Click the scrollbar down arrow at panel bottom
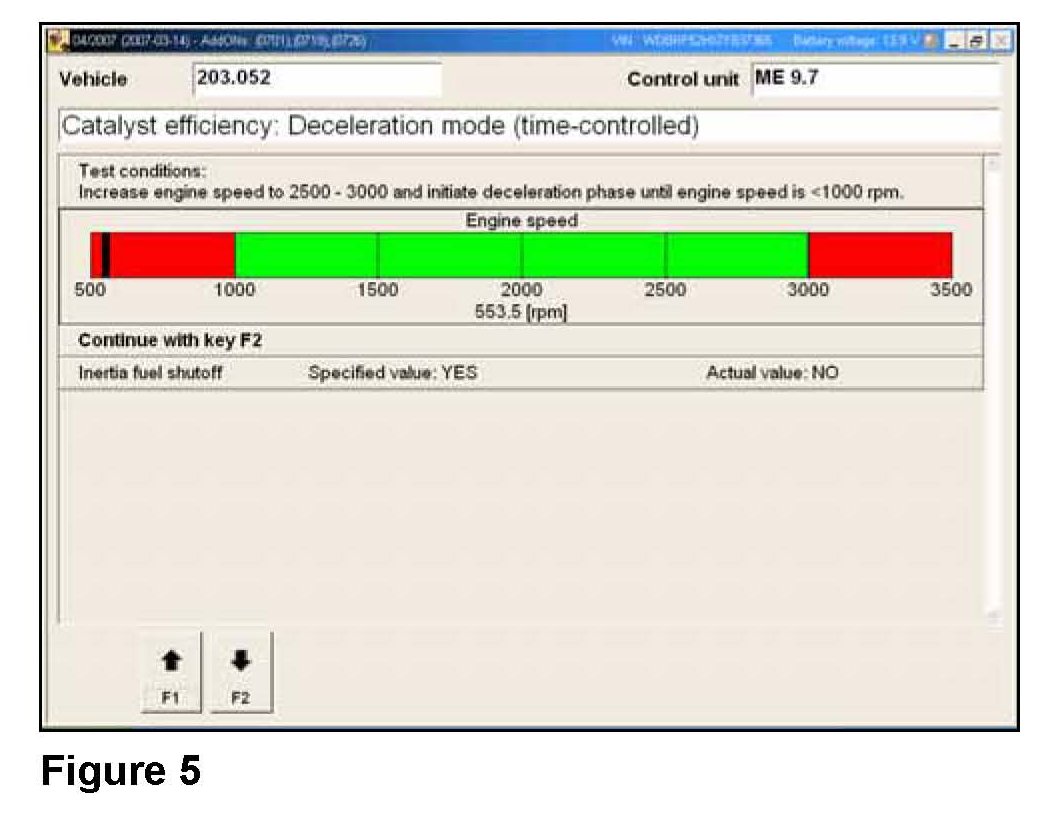 click(x=992, y=619)
